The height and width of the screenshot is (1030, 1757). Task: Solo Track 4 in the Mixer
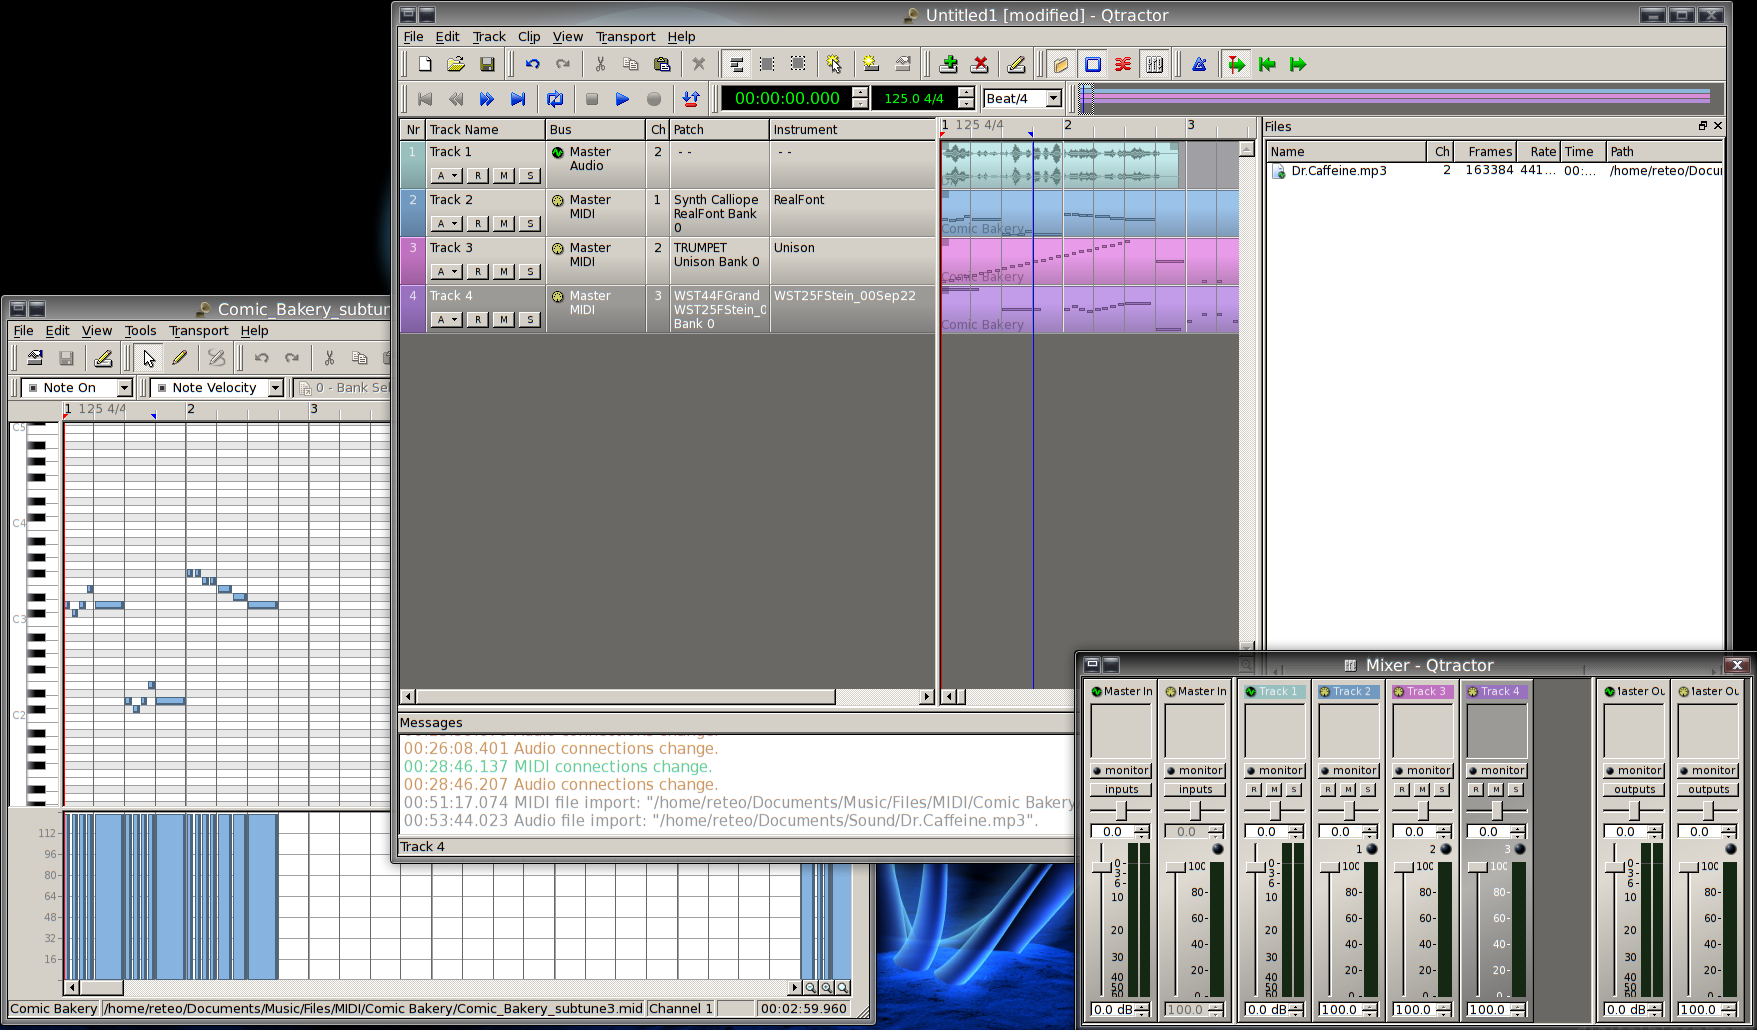(1516, 790)
